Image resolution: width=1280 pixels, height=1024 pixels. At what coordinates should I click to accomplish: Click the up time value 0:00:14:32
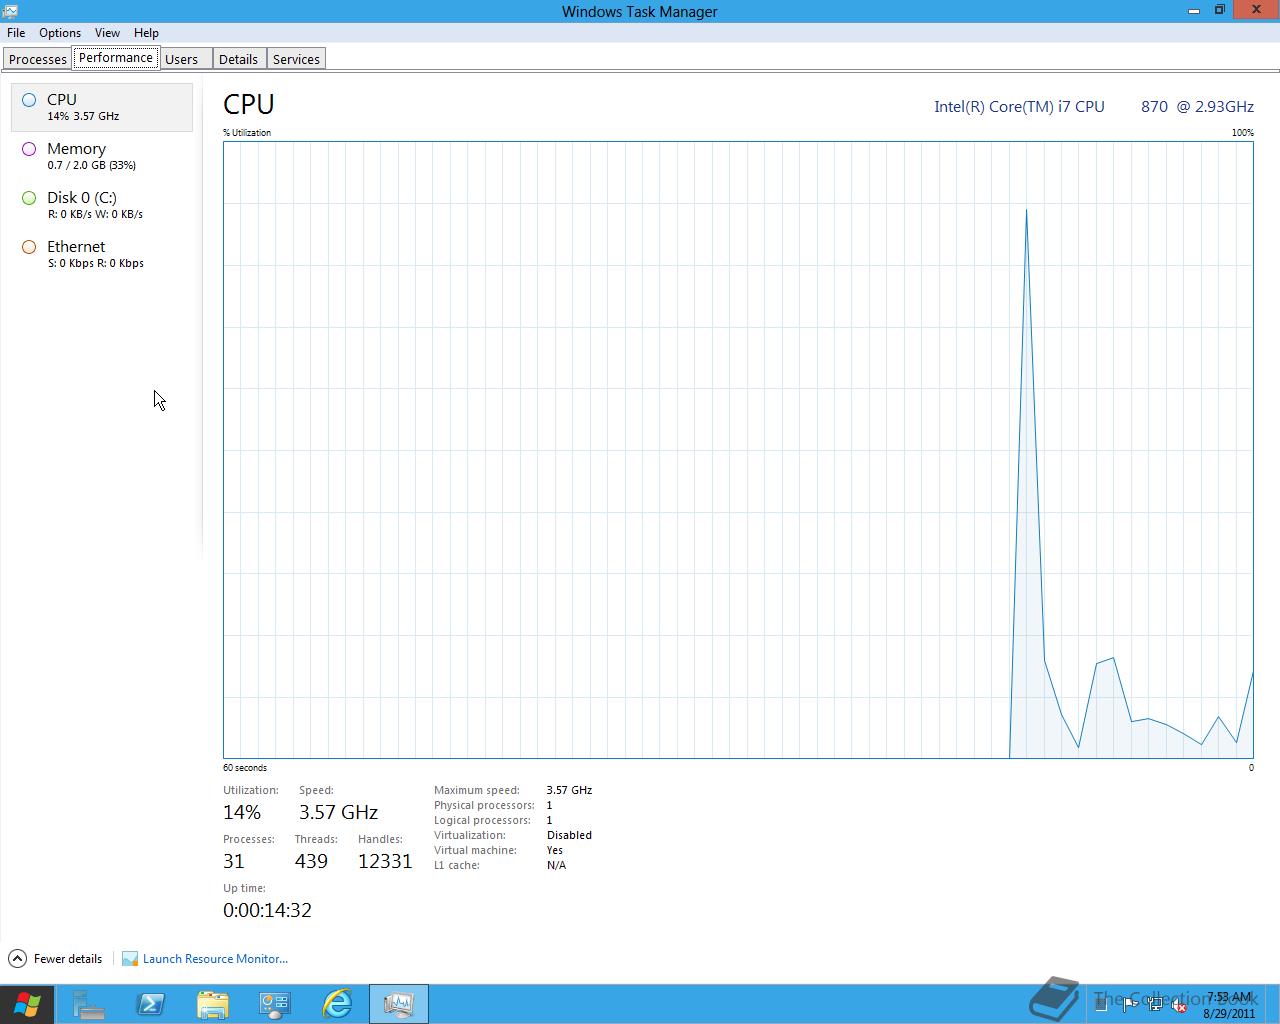(267, 910)
